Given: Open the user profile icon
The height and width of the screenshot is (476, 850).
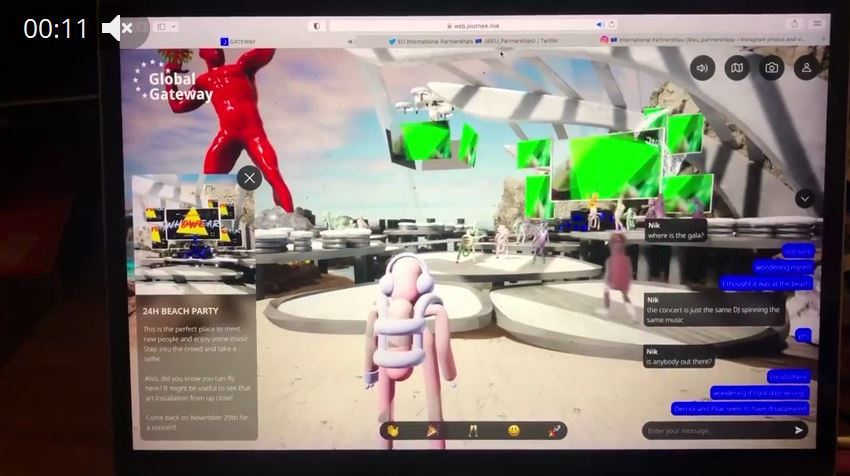Looking at the screenshot, I should pos(806,68).
